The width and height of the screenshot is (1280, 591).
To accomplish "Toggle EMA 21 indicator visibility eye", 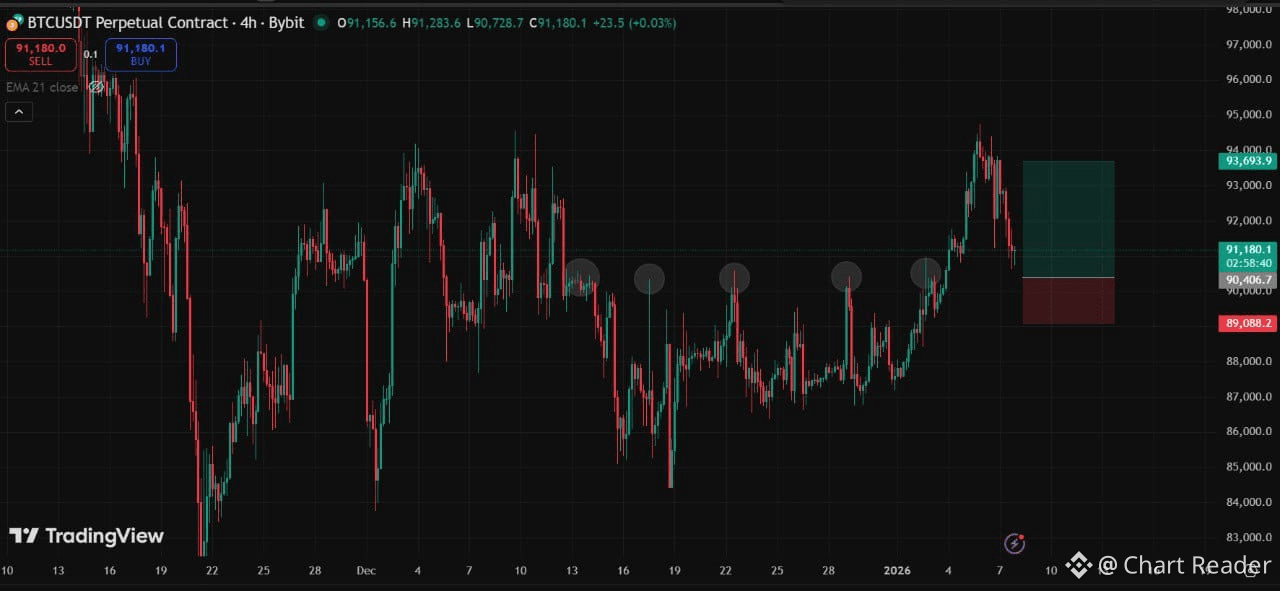I will pos(96,87).
